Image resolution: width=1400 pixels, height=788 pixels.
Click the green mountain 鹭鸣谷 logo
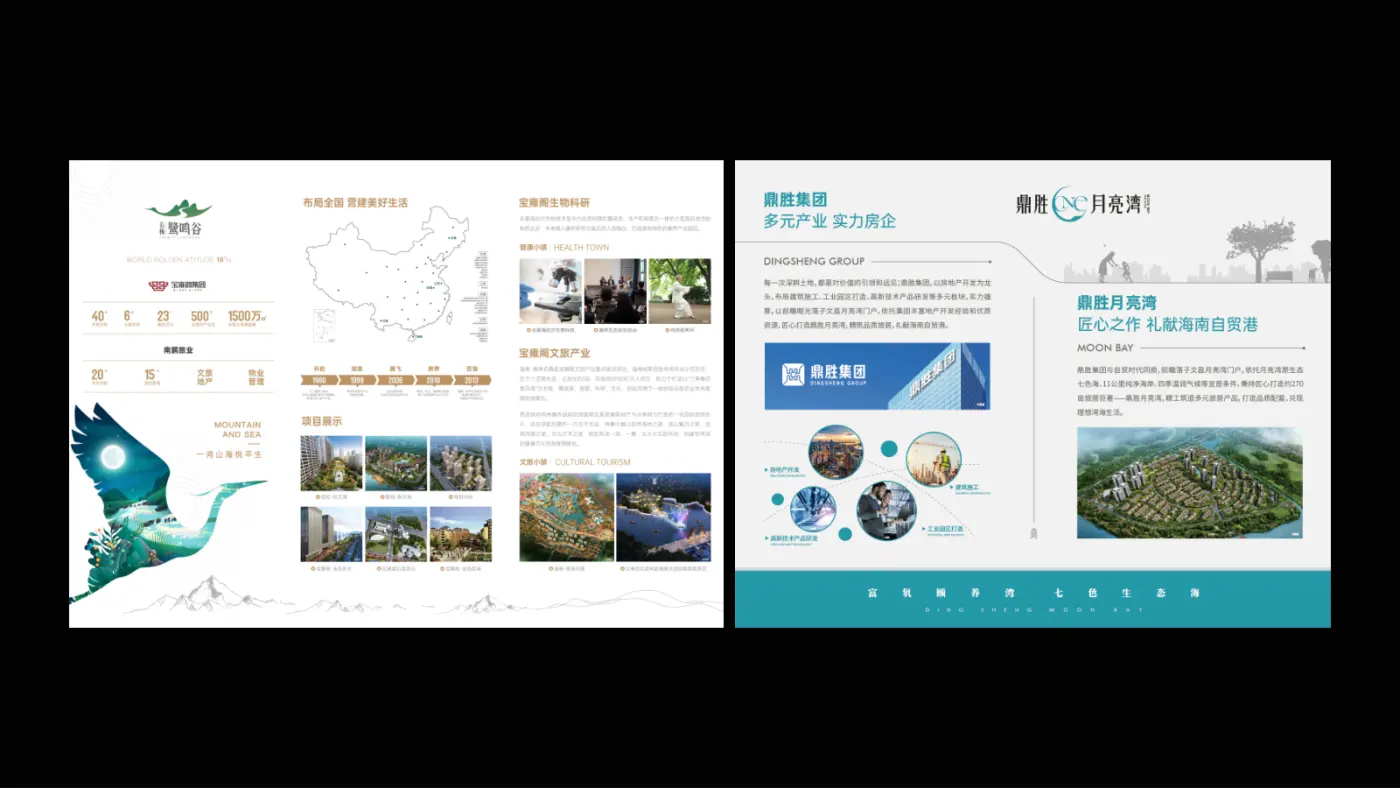coord(178,219)
